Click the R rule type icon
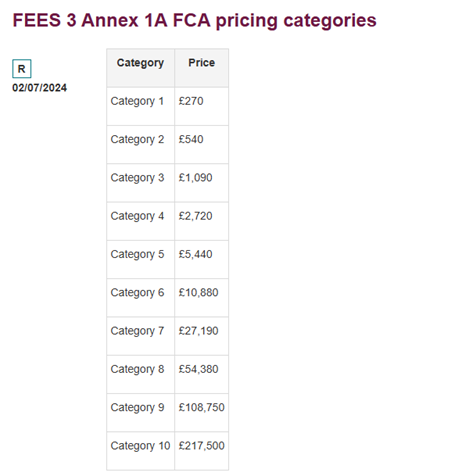This screenshot has width=462, height=476. 22,69
